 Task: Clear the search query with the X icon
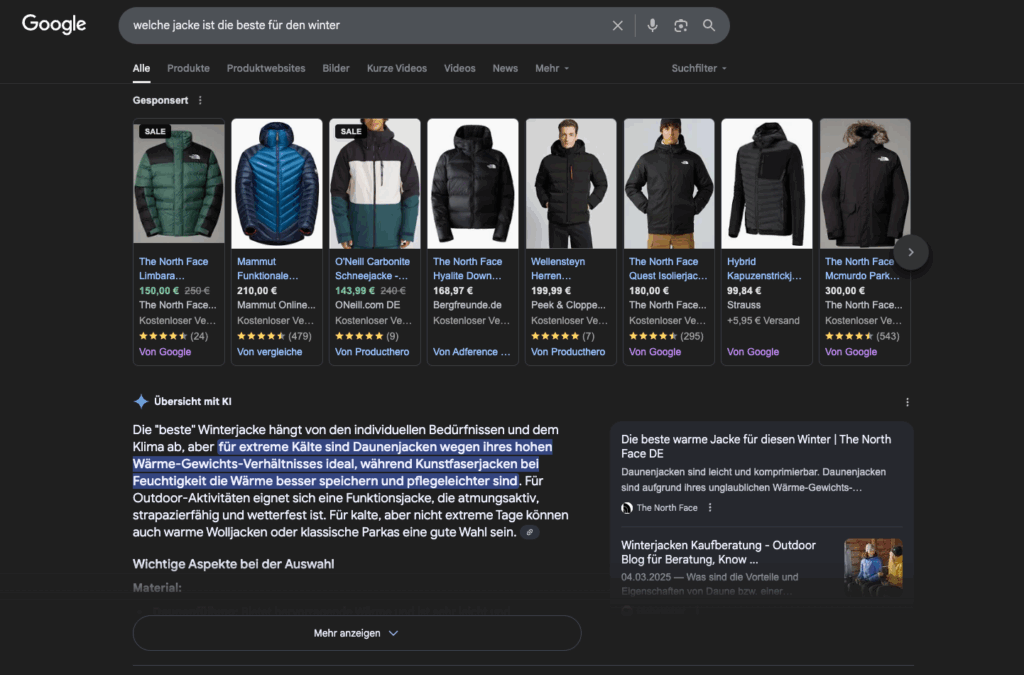[617, 25]
